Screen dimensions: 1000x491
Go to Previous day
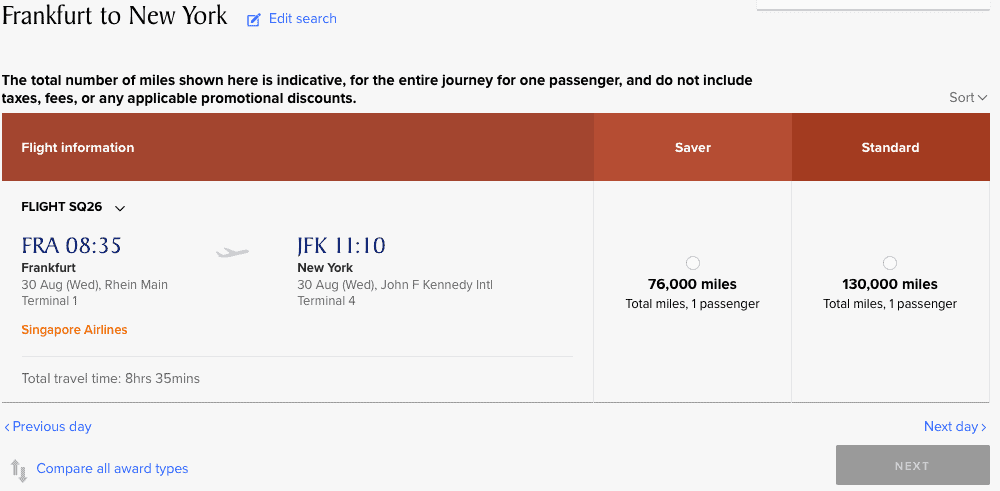click(48, 427)
